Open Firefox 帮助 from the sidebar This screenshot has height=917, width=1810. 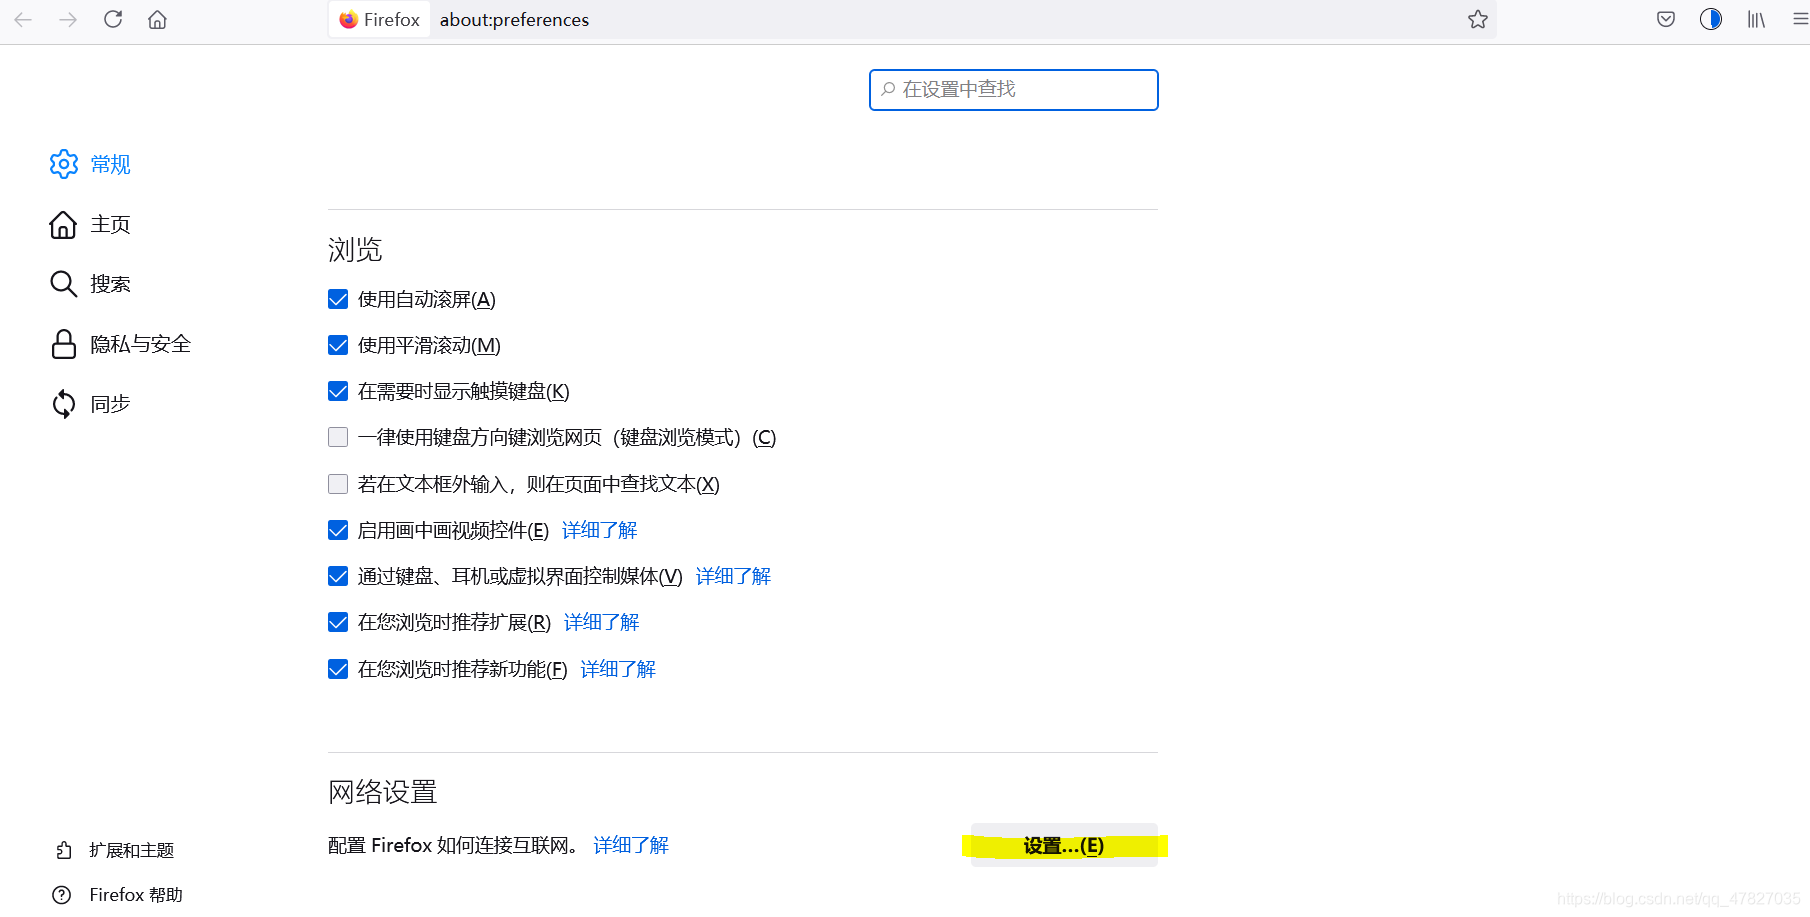tap(136, 895)
